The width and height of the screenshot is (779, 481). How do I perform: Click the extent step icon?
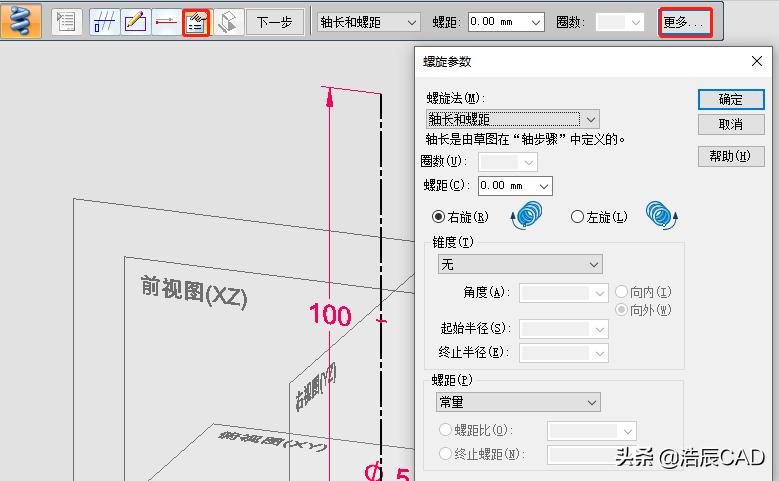pyautogui.click(x=229, y=22)
